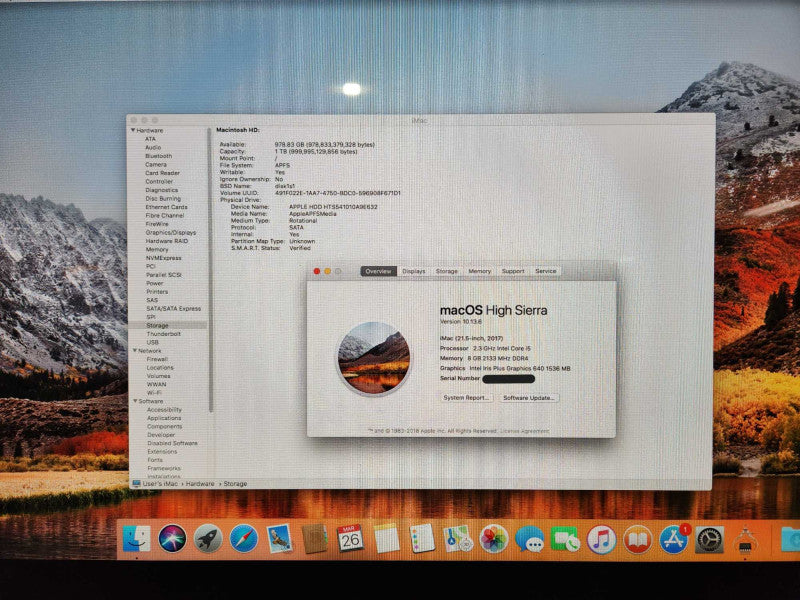The height and width of the screenshot is (600, 800).
Task: Select Extensions under Software
Action: coord(162,452)
